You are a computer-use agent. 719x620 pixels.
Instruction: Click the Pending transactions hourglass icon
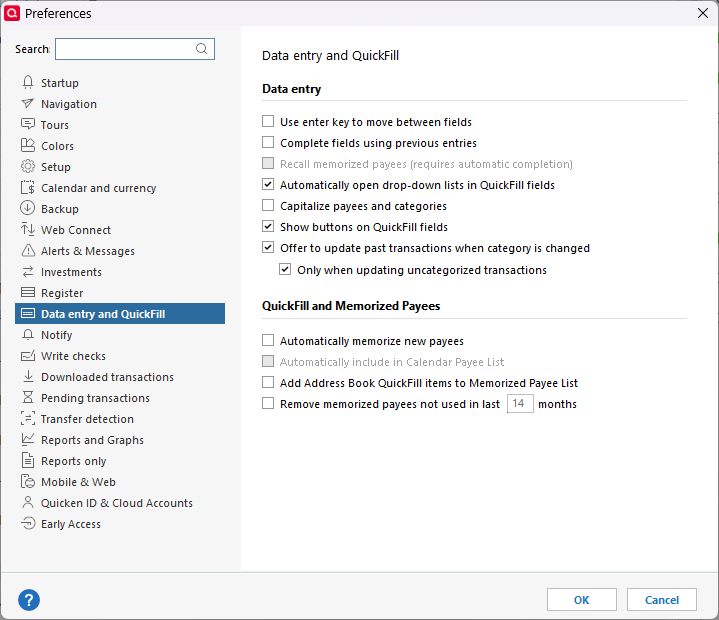coord(28,398)
